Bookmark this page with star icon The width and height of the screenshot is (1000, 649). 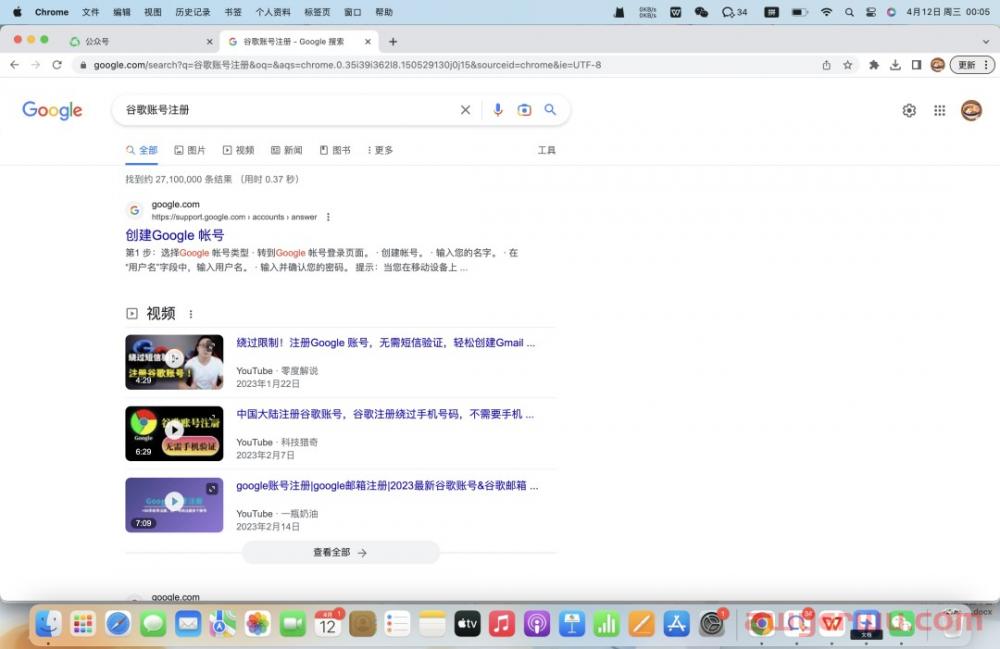click(x=848, y=65)
